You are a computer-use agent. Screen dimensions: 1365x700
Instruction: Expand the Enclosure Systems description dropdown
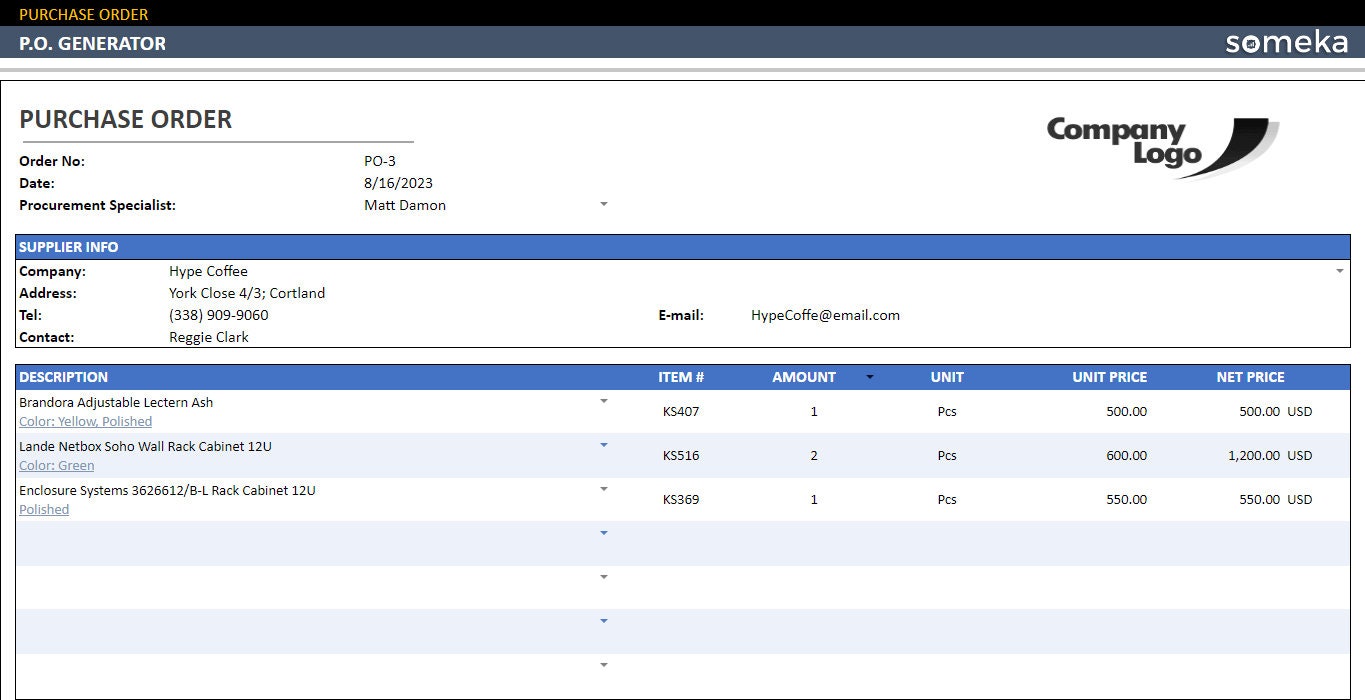[x=603, y=488]
